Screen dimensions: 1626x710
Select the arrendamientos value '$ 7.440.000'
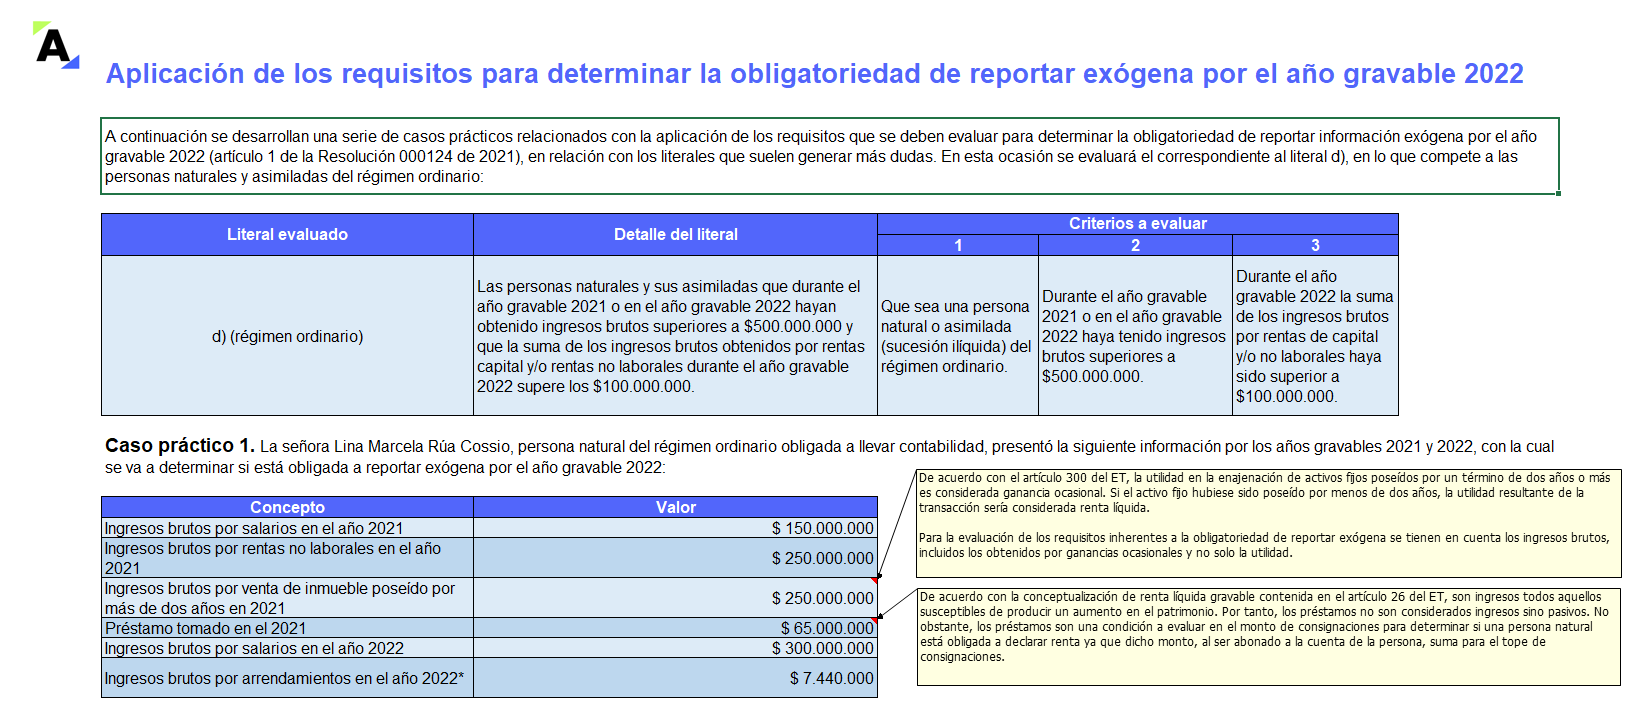(676, 678)
